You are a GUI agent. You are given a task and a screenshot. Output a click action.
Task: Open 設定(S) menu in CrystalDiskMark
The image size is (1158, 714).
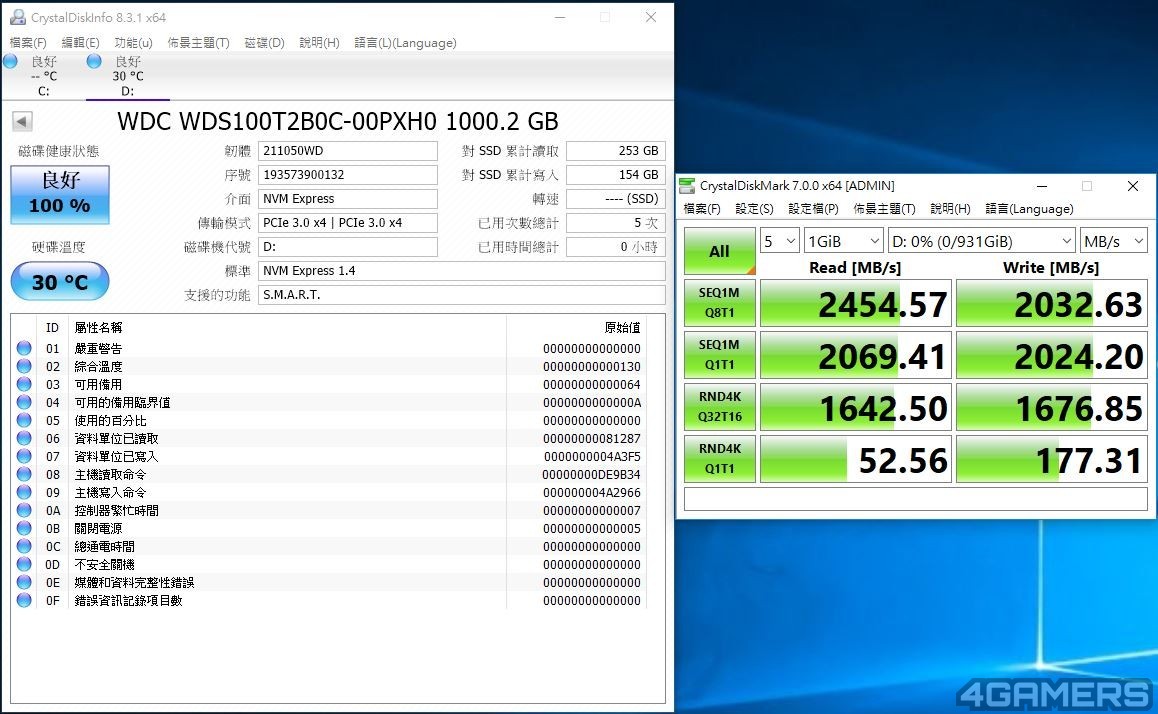click(754, 209)
